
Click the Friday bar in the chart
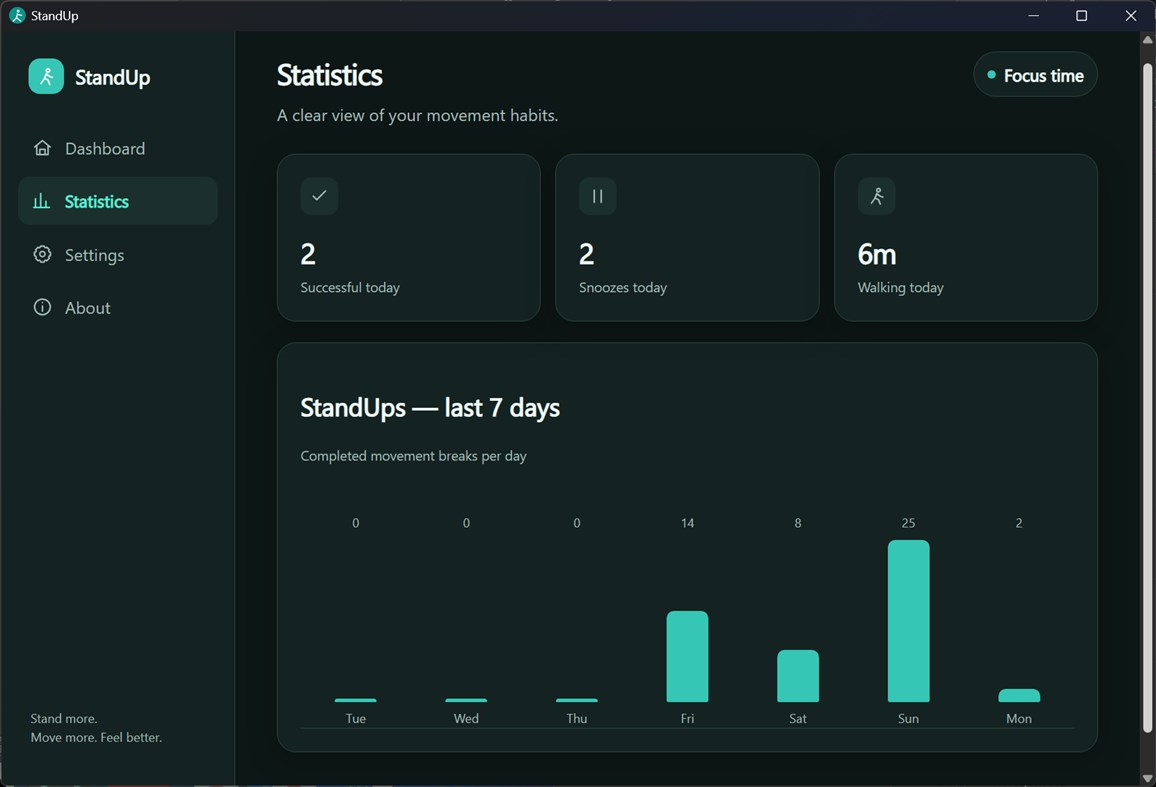point(687,656)
